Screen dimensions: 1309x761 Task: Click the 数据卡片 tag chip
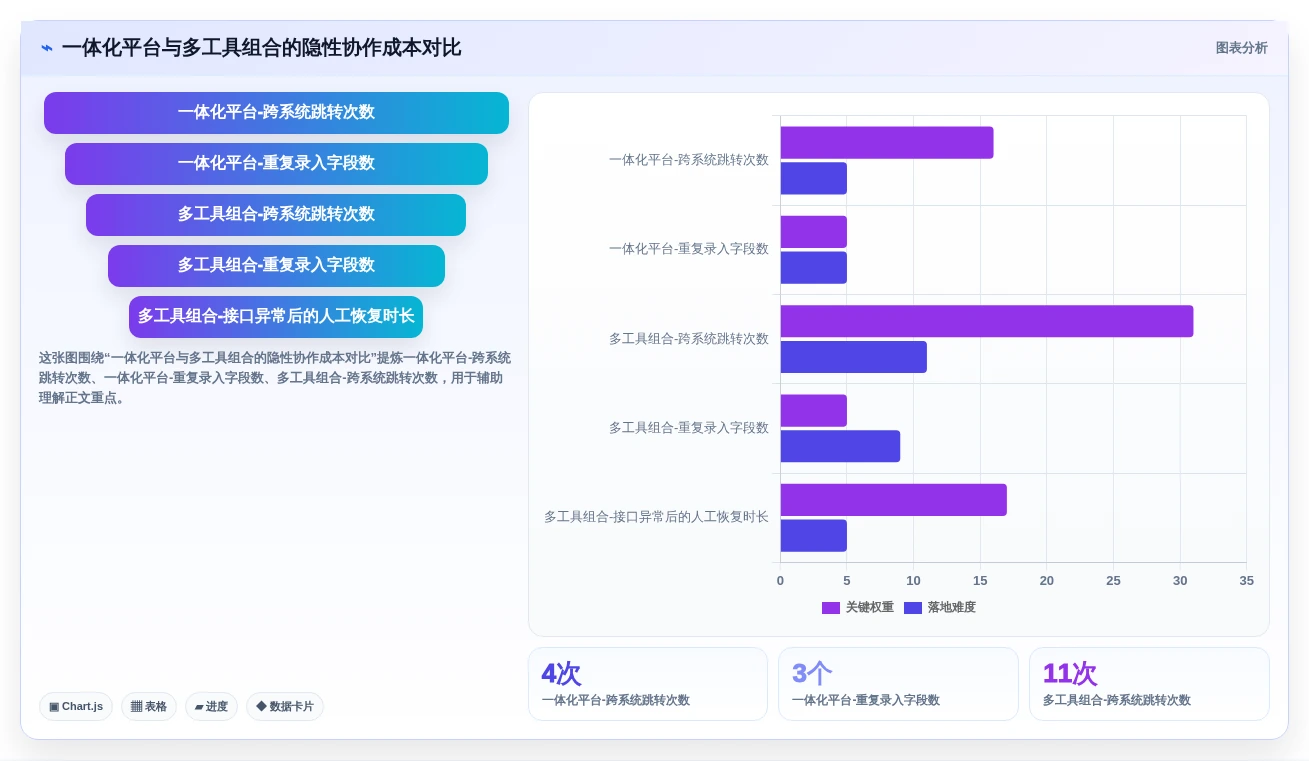click(285, 706)
